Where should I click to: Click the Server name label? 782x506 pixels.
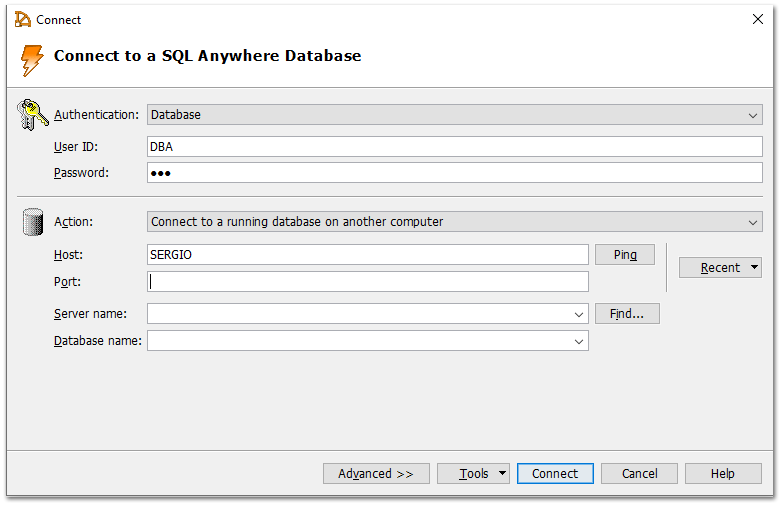tap(90, 314)
